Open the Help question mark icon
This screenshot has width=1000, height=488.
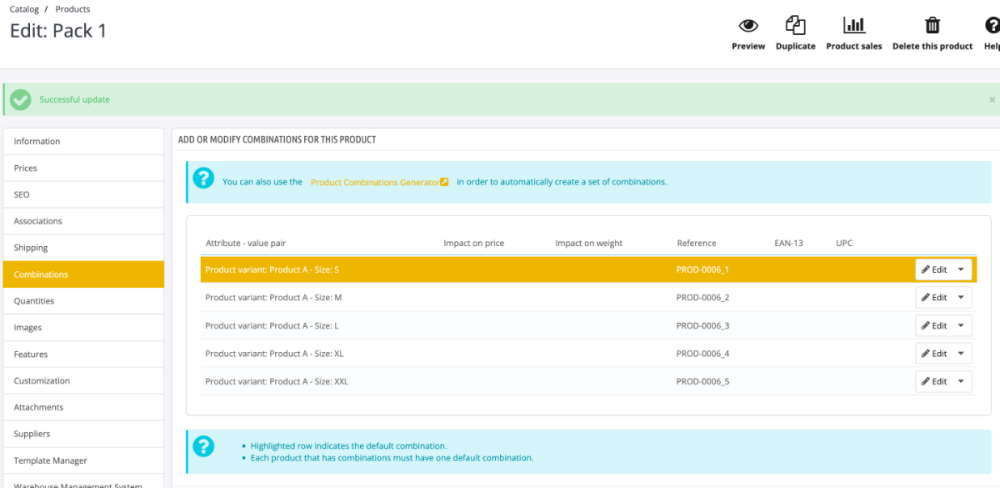(992, 26)
